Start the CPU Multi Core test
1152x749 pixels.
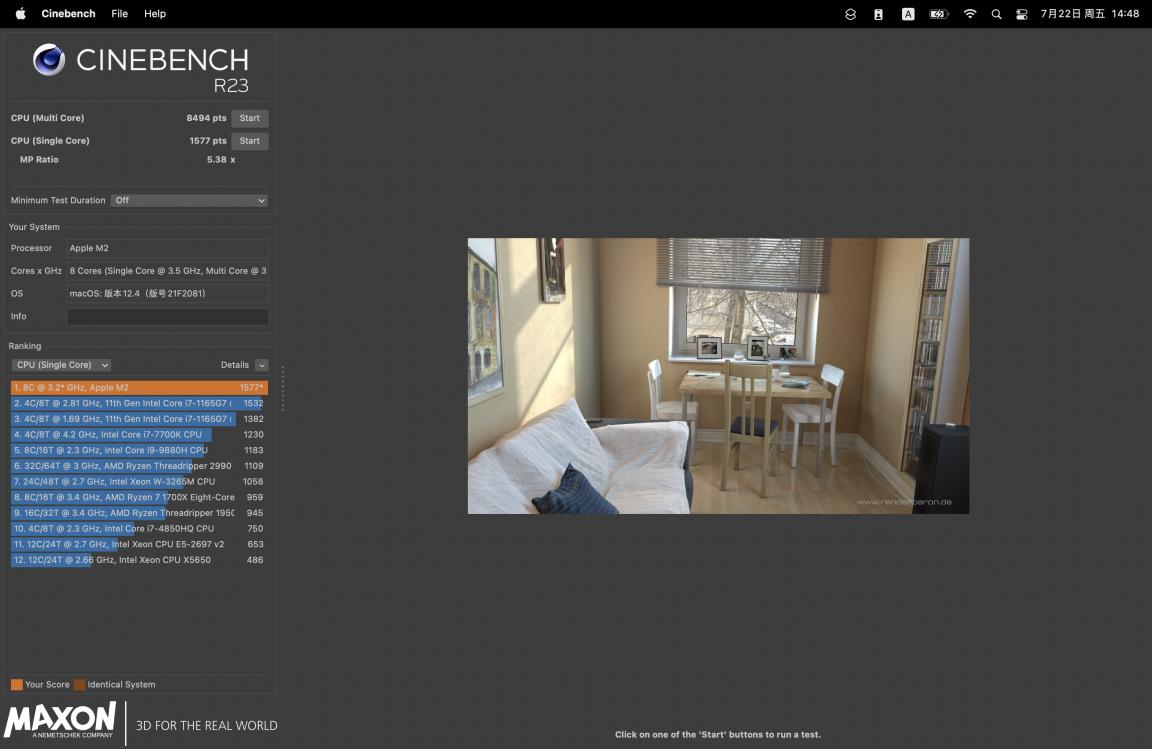pos(249,118)
